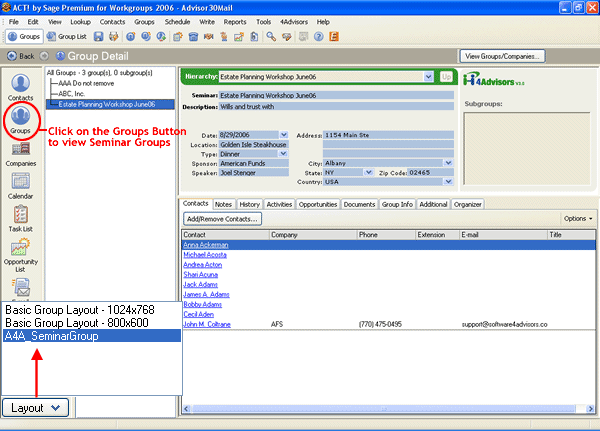Switch to the Notes tab
Screen dimensions: 600x431
[223, 204]
